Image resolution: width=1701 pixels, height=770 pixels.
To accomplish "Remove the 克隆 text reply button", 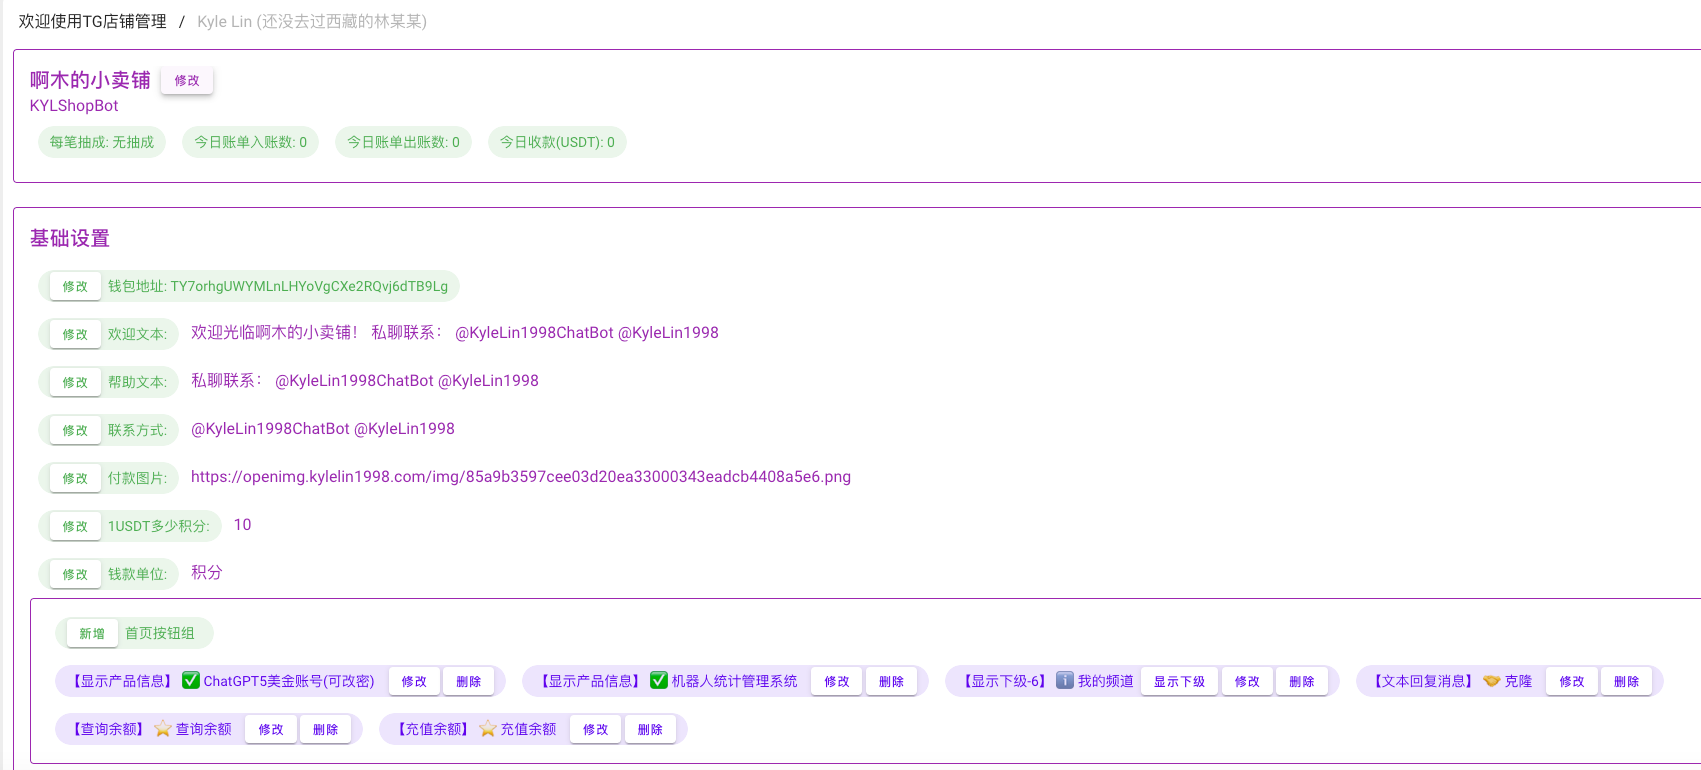I will [x=1626, y=681].
